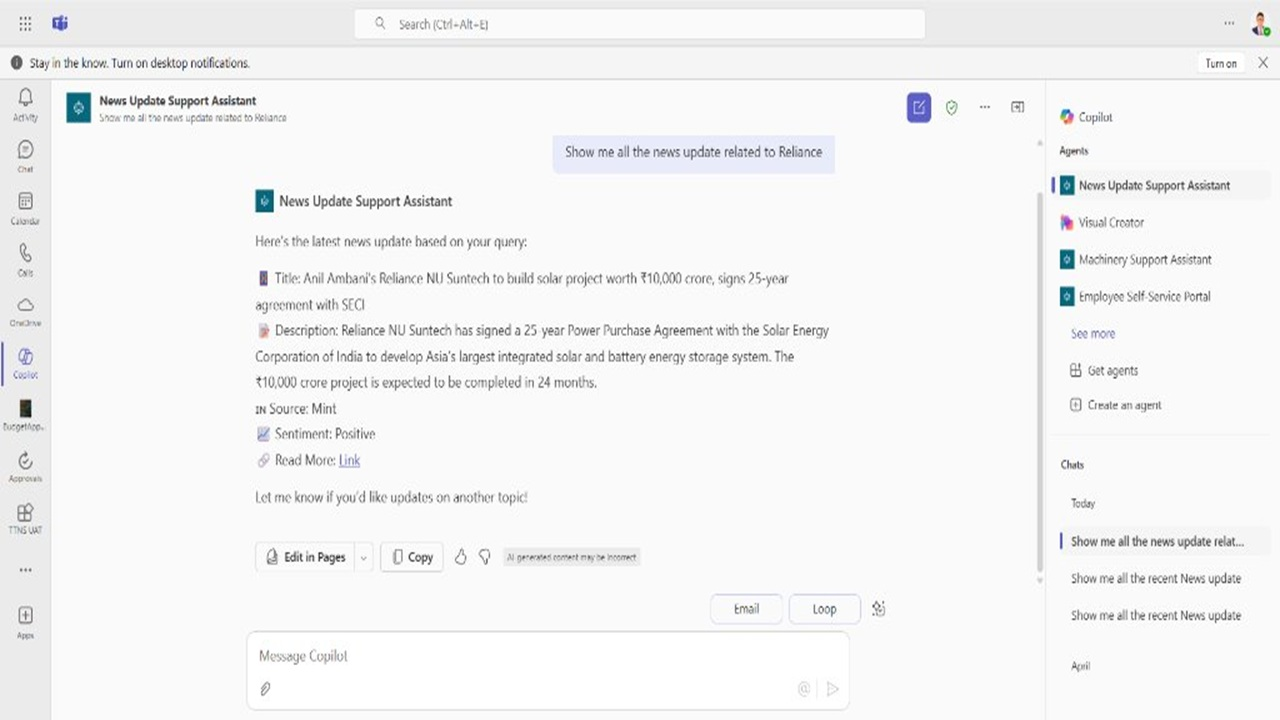Expand See more agents list
Screen dimensions: 1280x720
(1093, 333)
